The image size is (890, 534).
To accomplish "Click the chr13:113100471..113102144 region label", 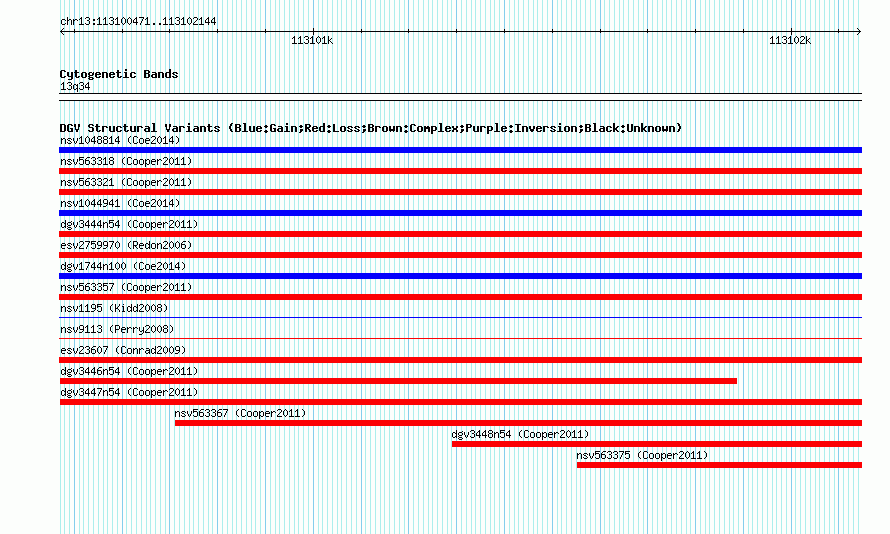I will [138, 22].
